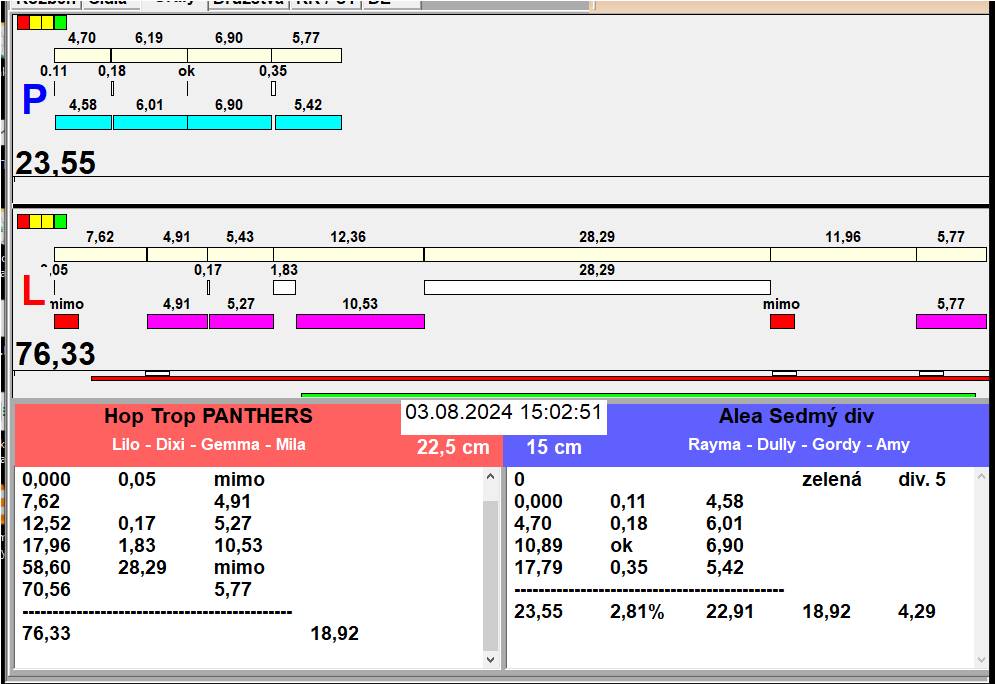This screenshot has height=684, width=995.
Task: Click the green progress bar above team panels
Action: (638, 395)
